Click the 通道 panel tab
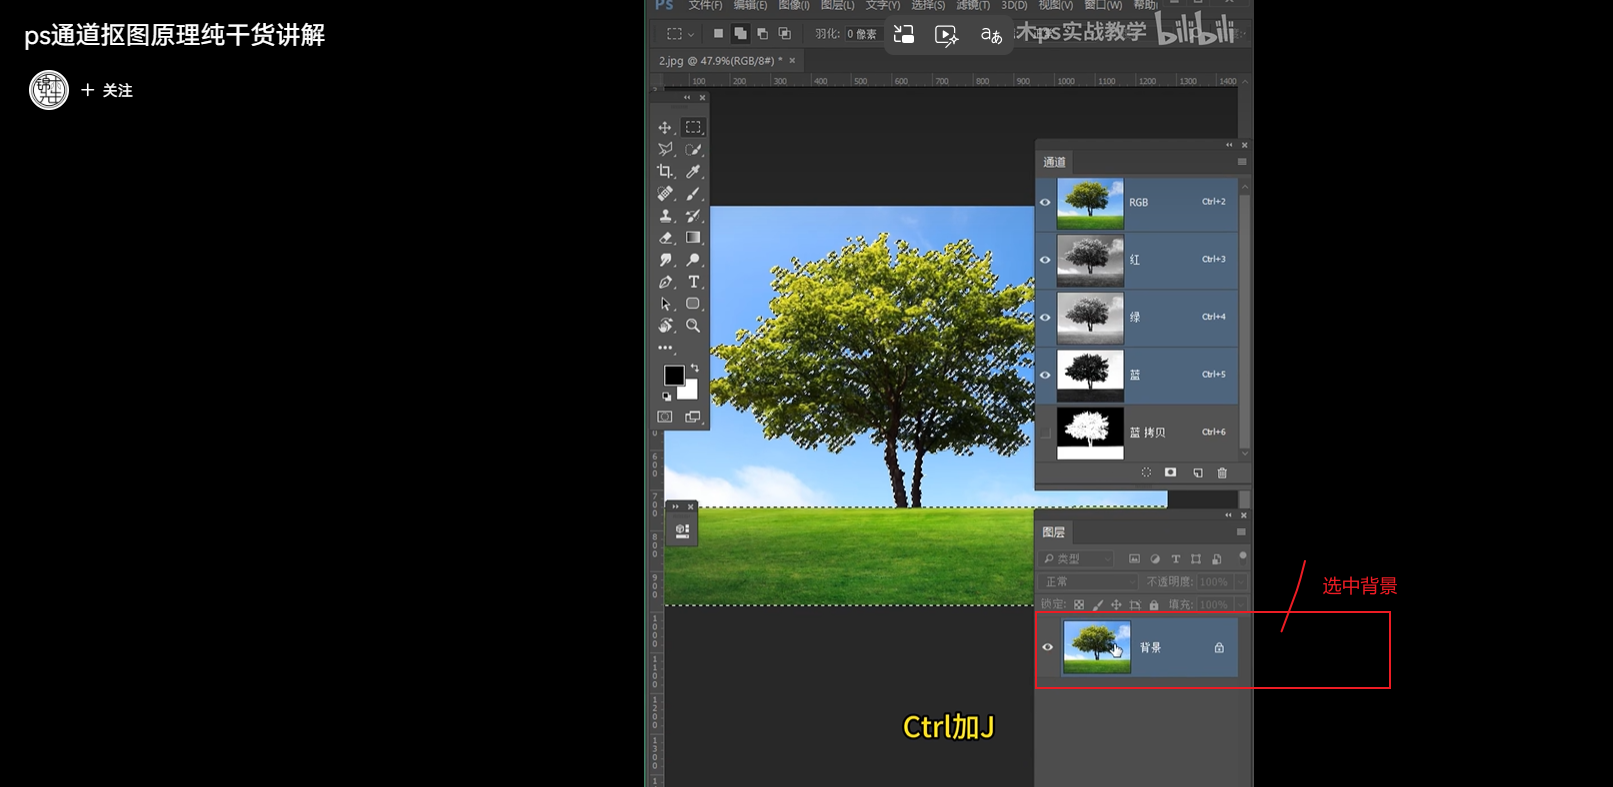Screen dimensions: 1613x787 pyautogui.click(x=1055, y=162)
